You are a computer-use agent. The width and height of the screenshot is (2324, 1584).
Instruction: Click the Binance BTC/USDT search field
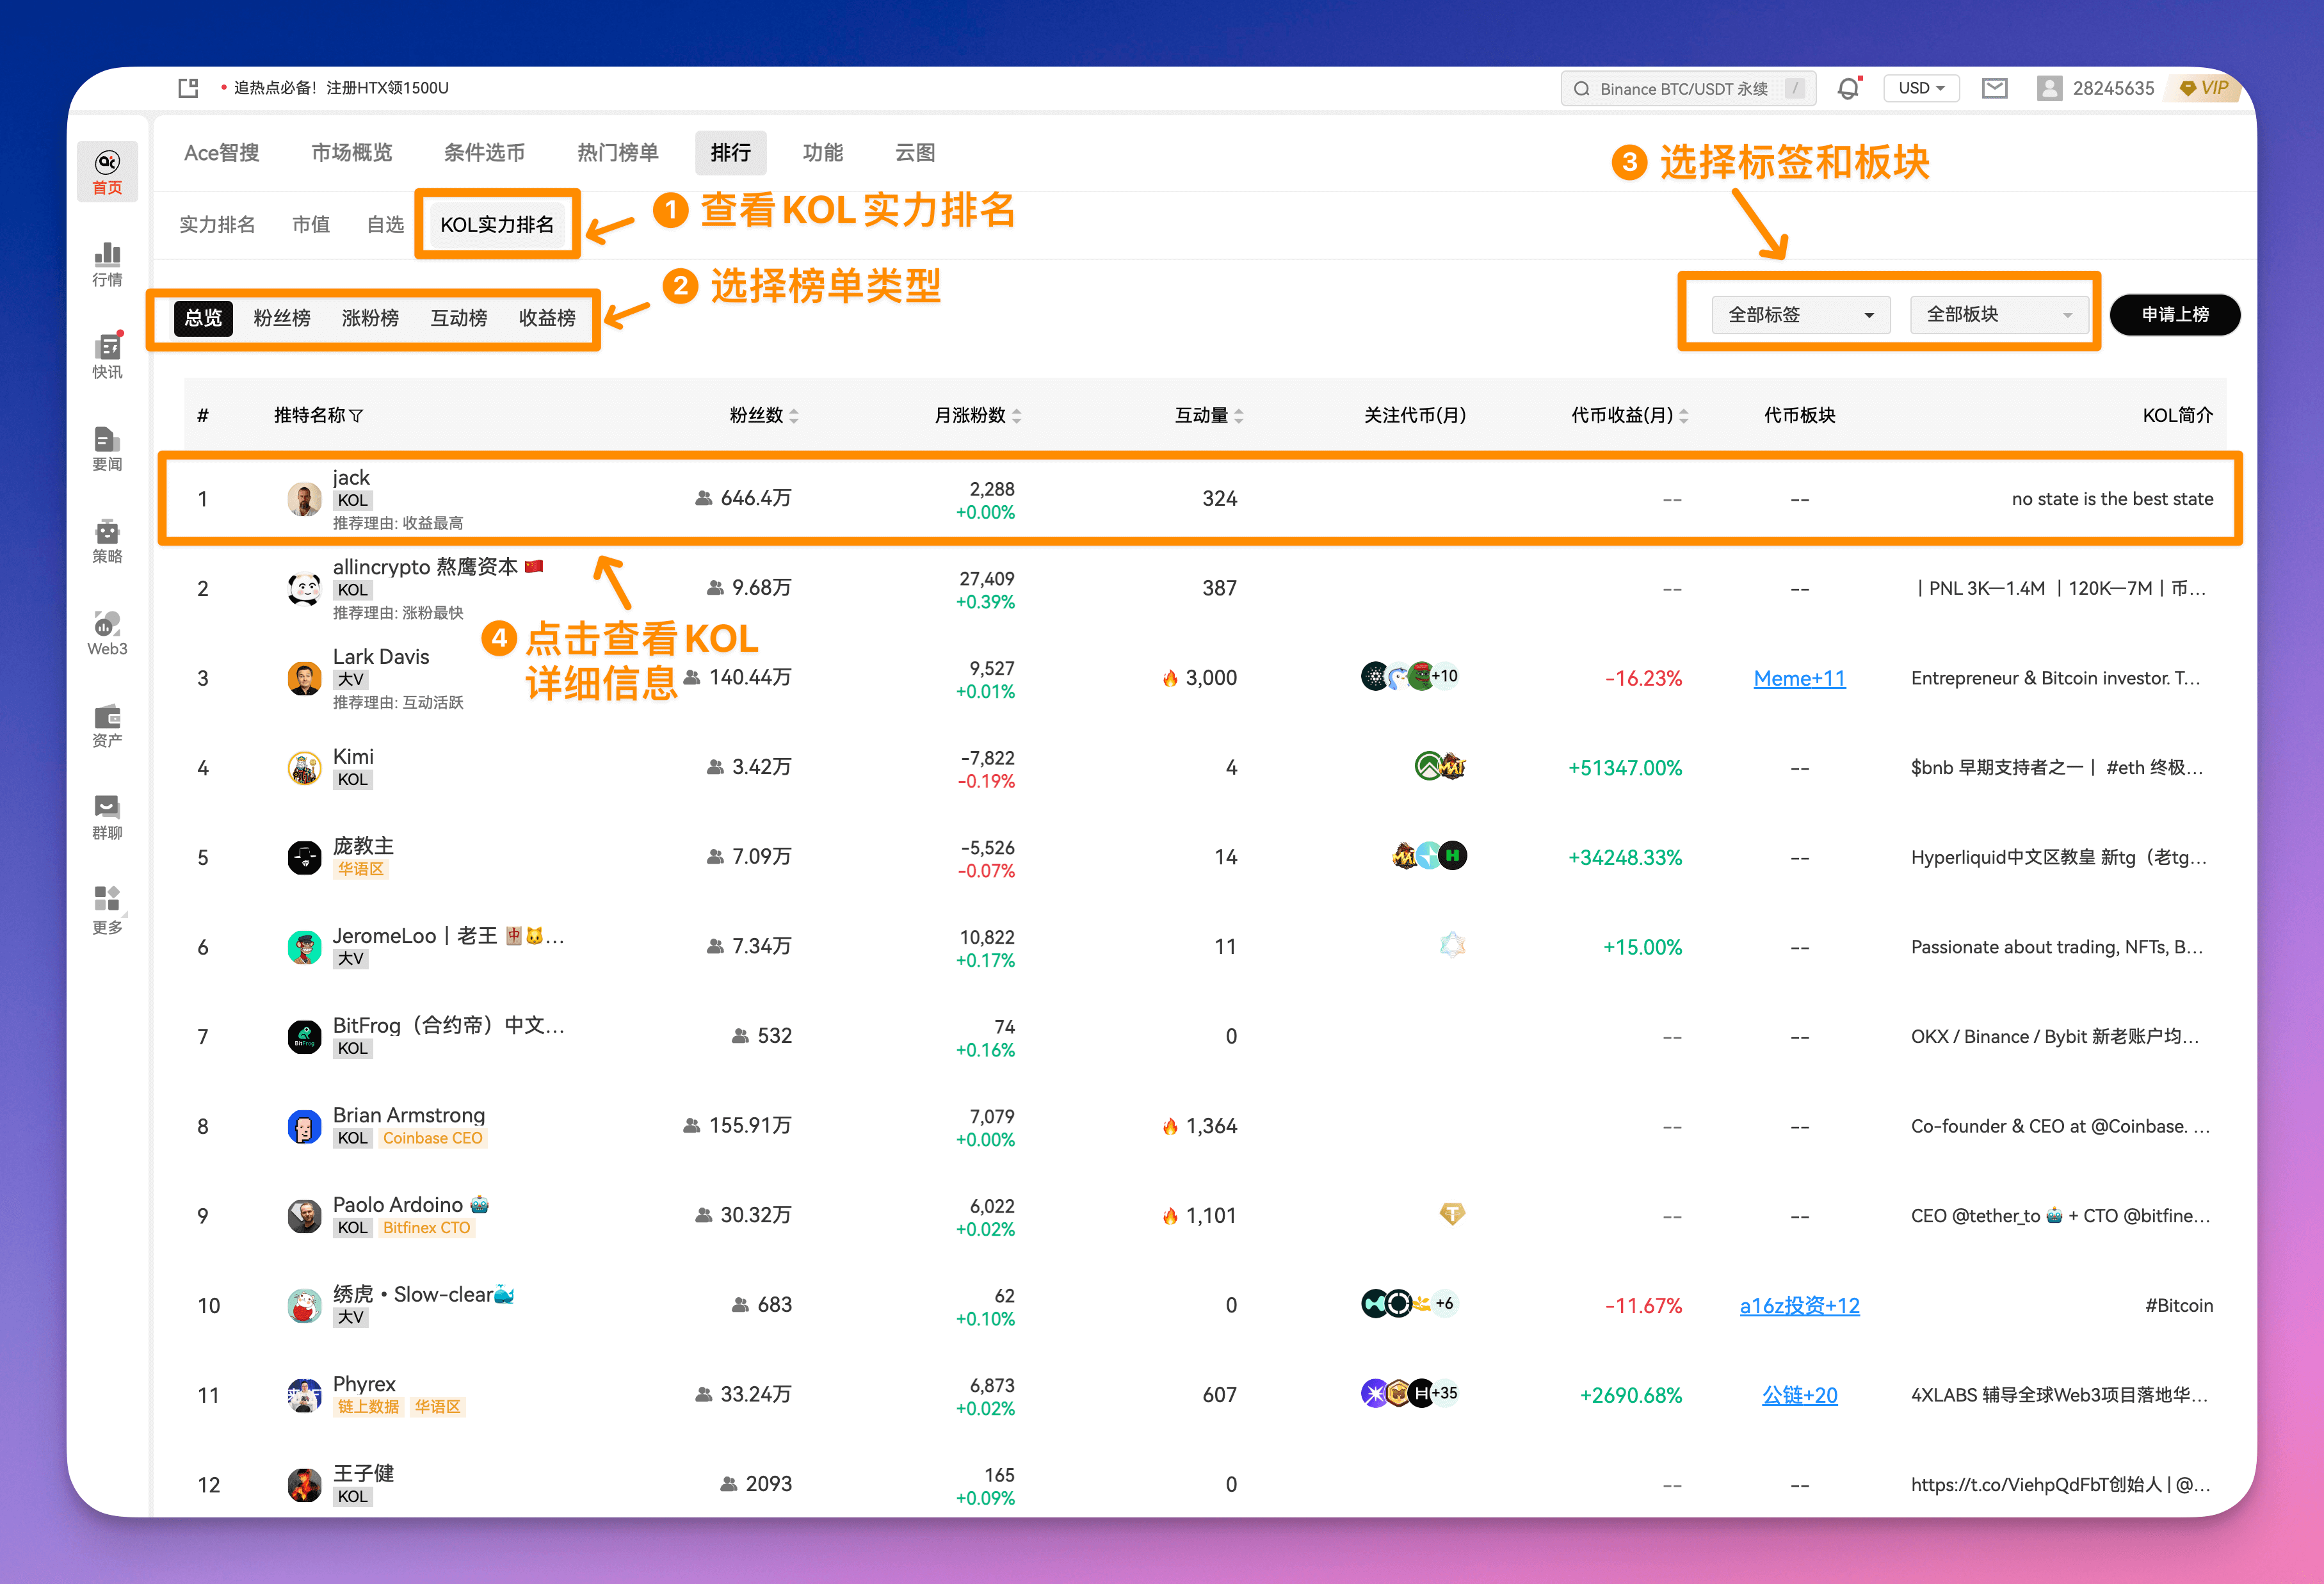(x=1687, y=88)
